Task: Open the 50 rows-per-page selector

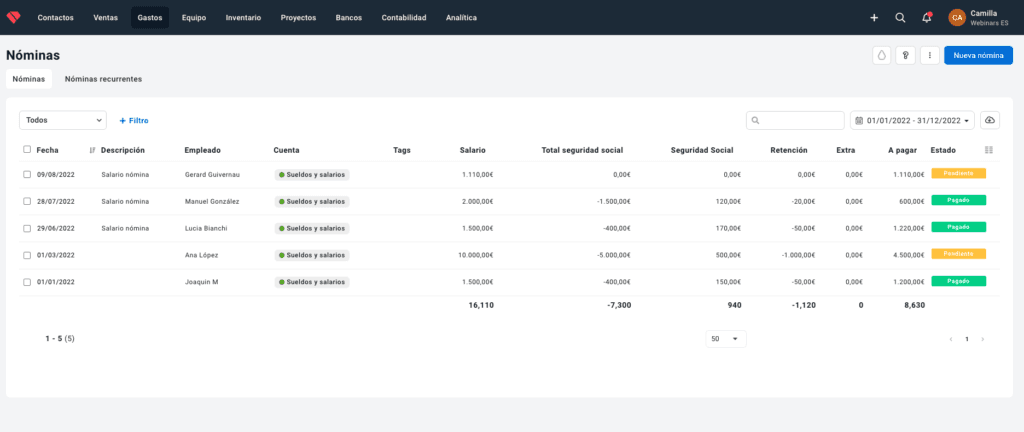Action: [726, 339]
